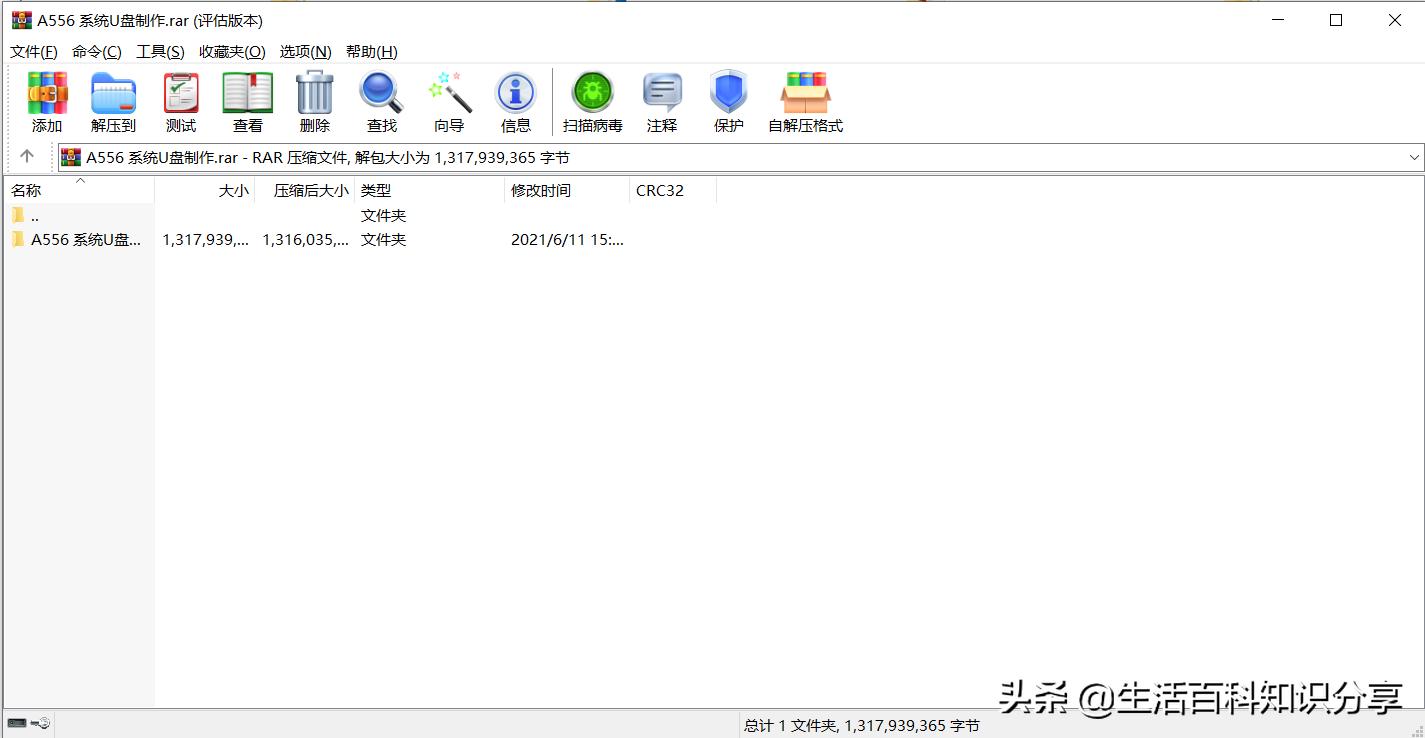Open the 工具 menu
The image size is (1425, 738).
160,51
